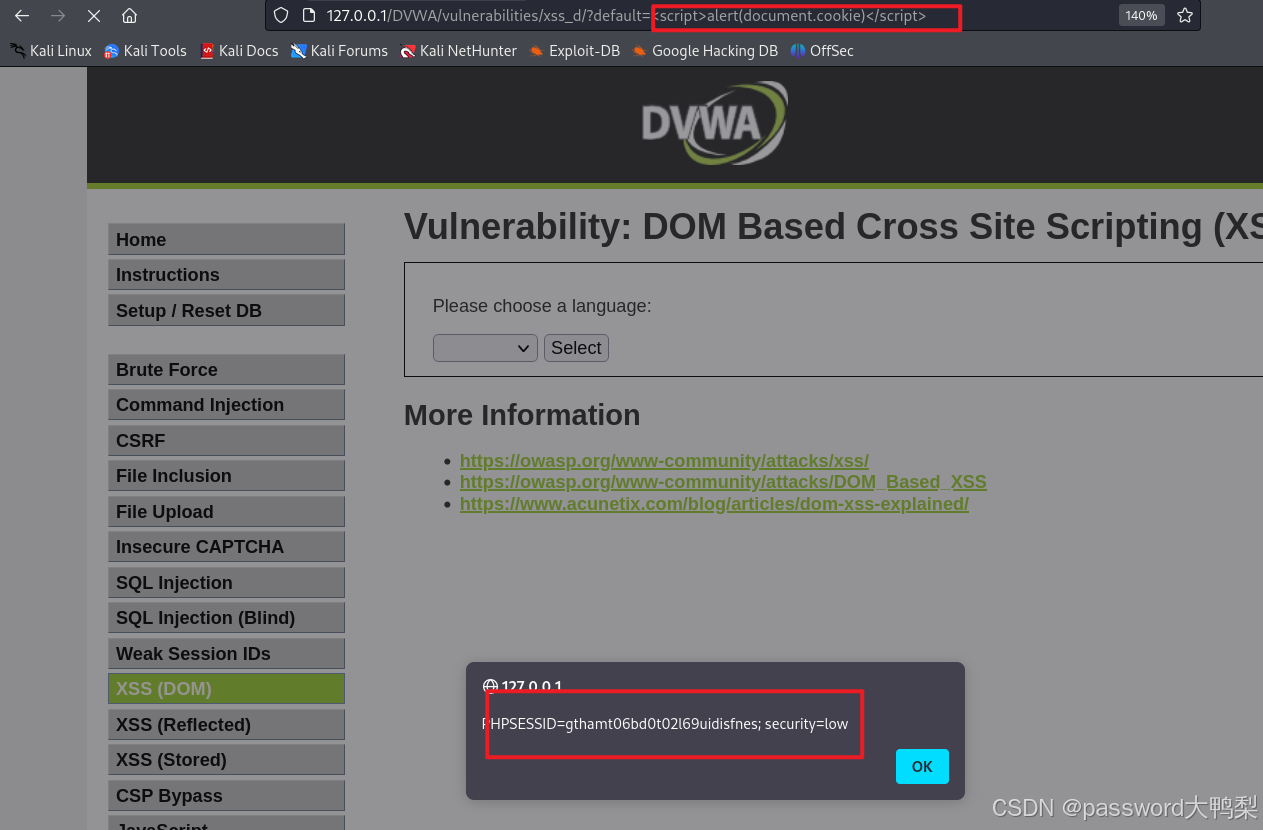Go to the Home menu item

226,240
